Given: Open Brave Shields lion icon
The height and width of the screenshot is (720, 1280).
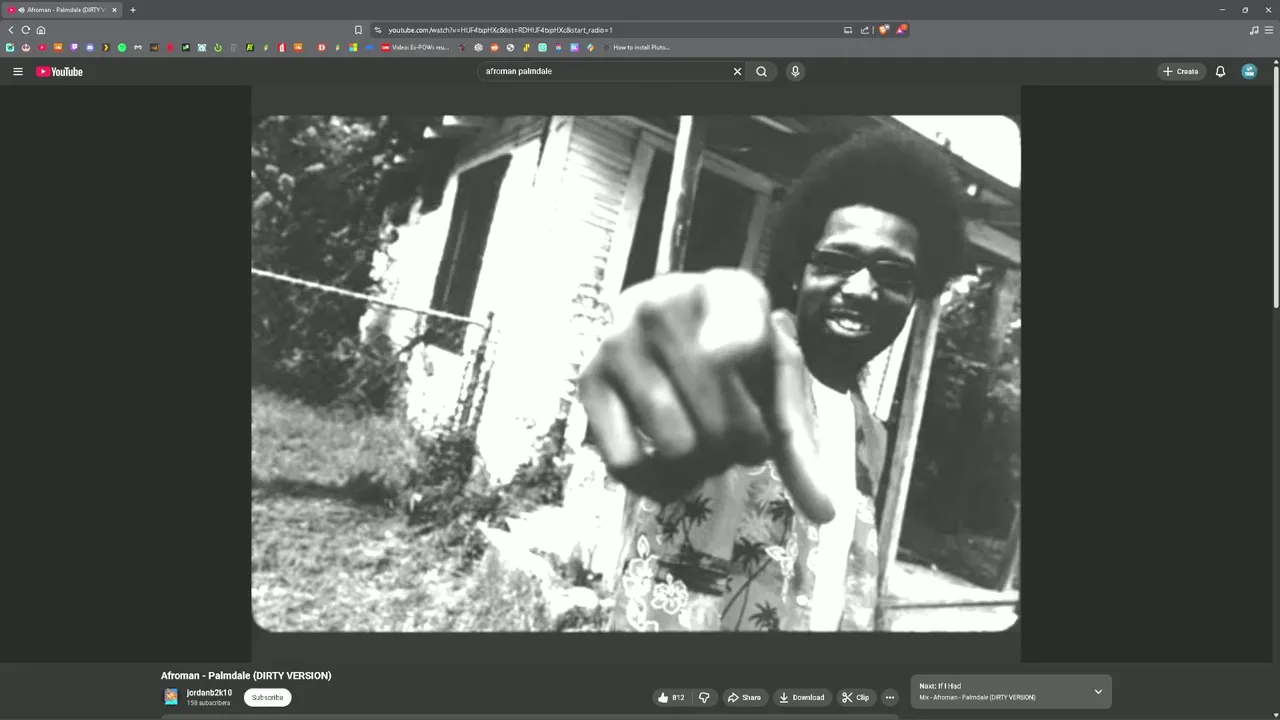Looking at the screenshot, I should pos(884,30).
